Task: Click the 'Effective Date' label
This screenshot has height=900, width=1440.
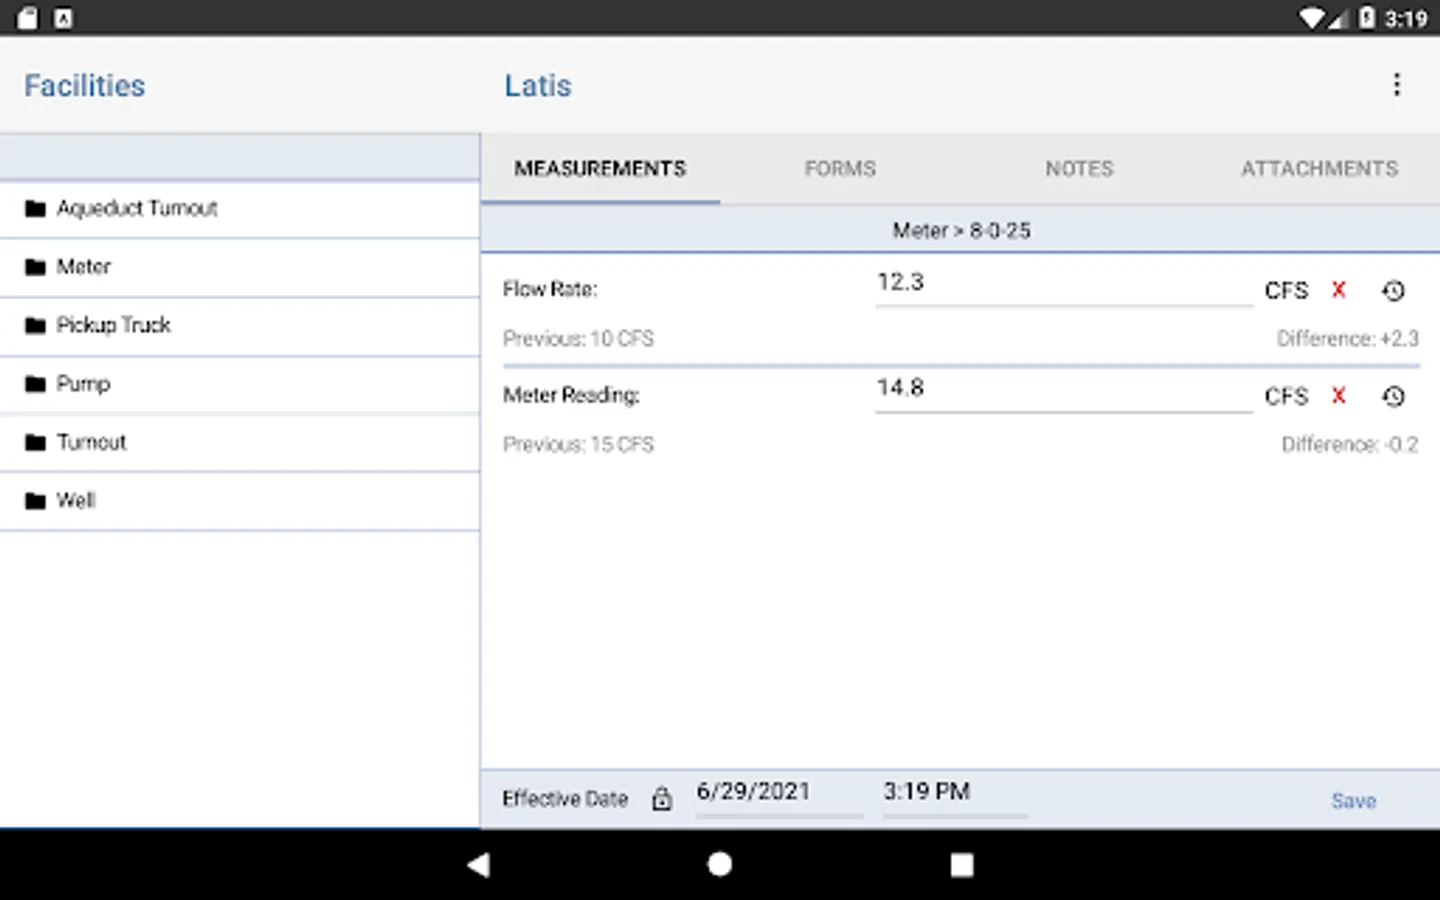Action: tap(565, 799)
